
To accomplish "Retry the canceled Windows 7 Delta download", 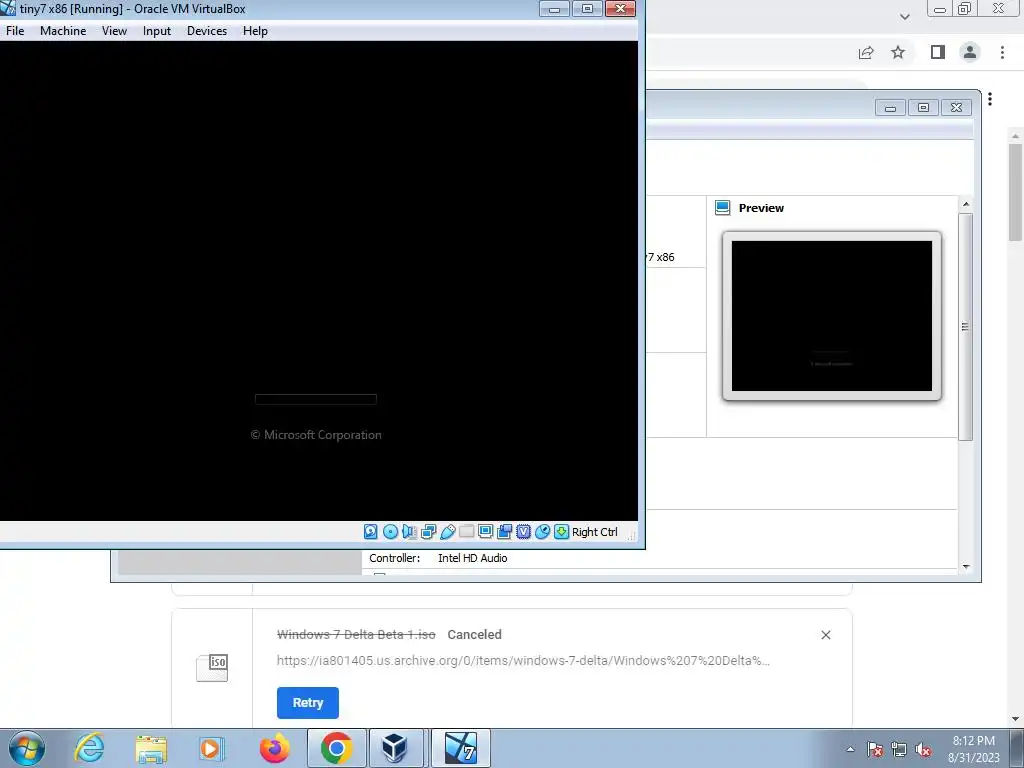I will click(x=308, y=703).
